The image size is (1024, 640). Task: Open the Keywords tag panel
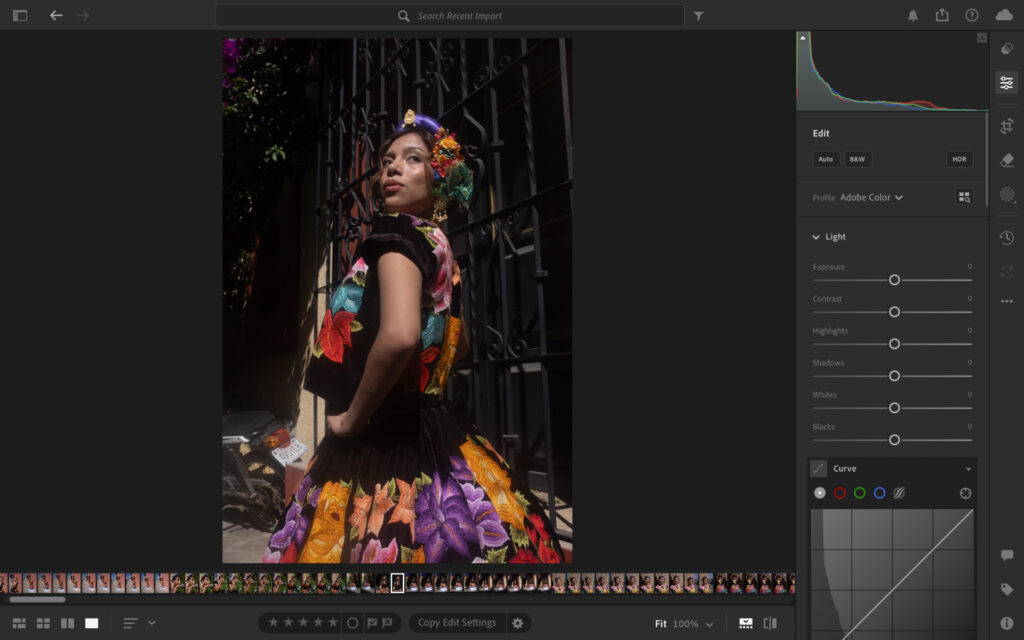(1006, 590)
